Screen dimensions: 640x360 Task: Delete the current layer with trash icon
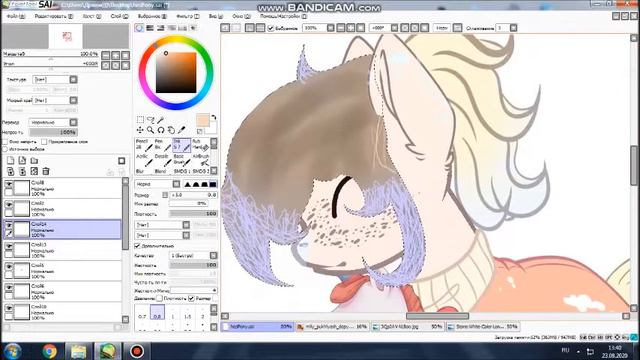[x=46, y=171]
